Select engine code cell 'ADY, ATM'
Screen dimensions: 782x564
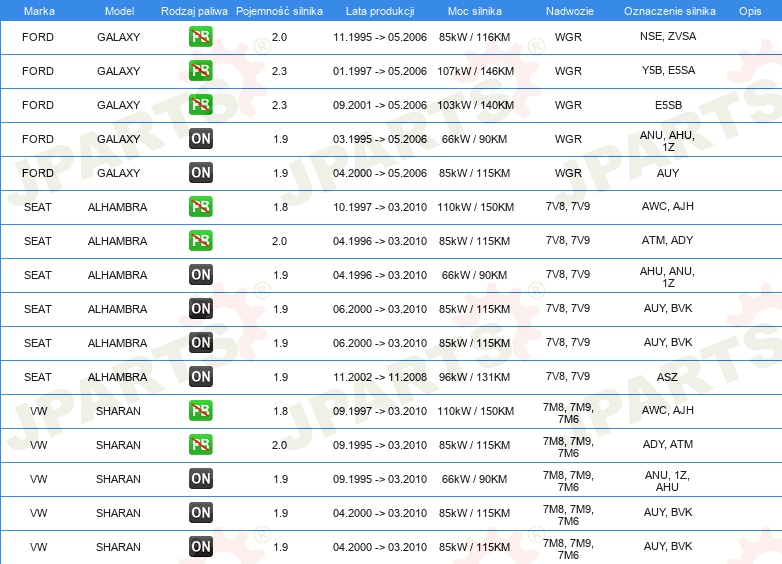668,444
